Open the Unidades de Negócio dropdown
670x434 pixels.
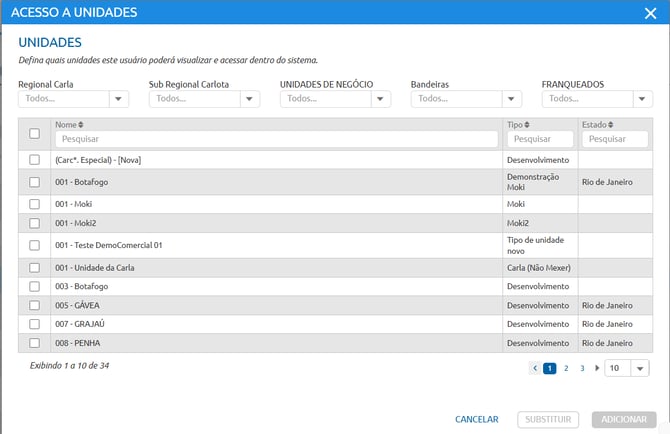[381, 99]
